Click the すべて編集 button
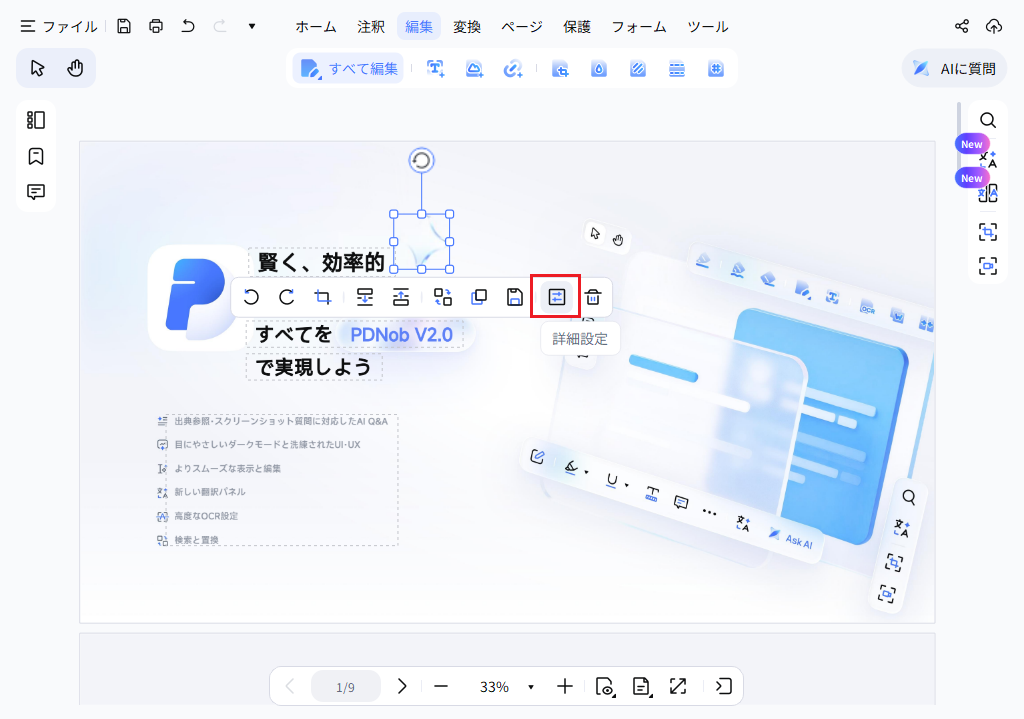Screen dimensions: 1024x719 348,69
